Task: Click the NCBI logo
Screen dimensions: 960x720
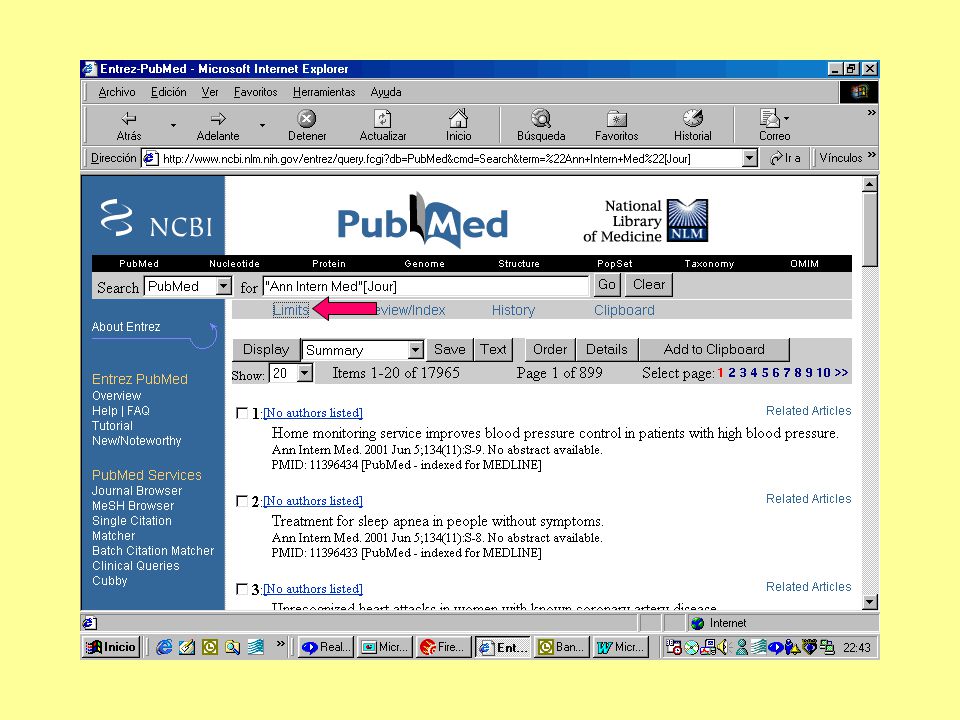Action: pyautogui.click(x=156, y=219)
